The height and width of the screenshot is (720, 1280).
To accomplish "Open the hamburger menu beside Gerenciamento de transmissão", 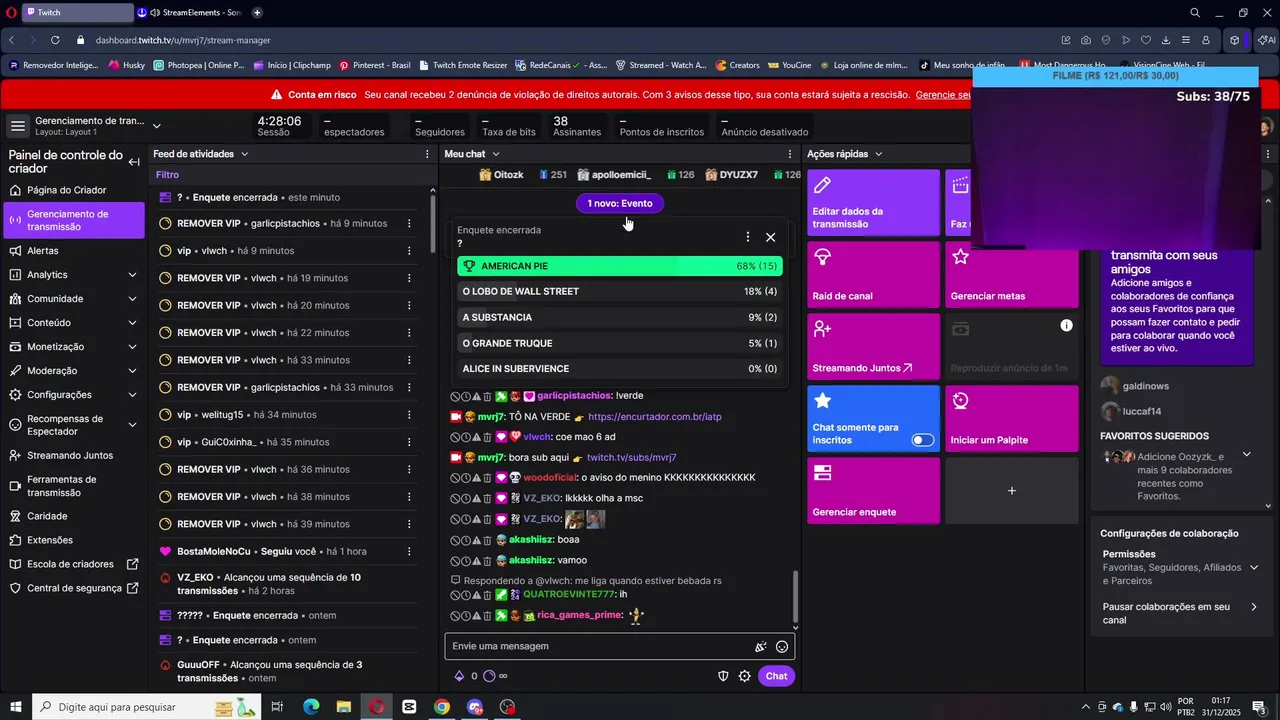I will coord(17,126).
